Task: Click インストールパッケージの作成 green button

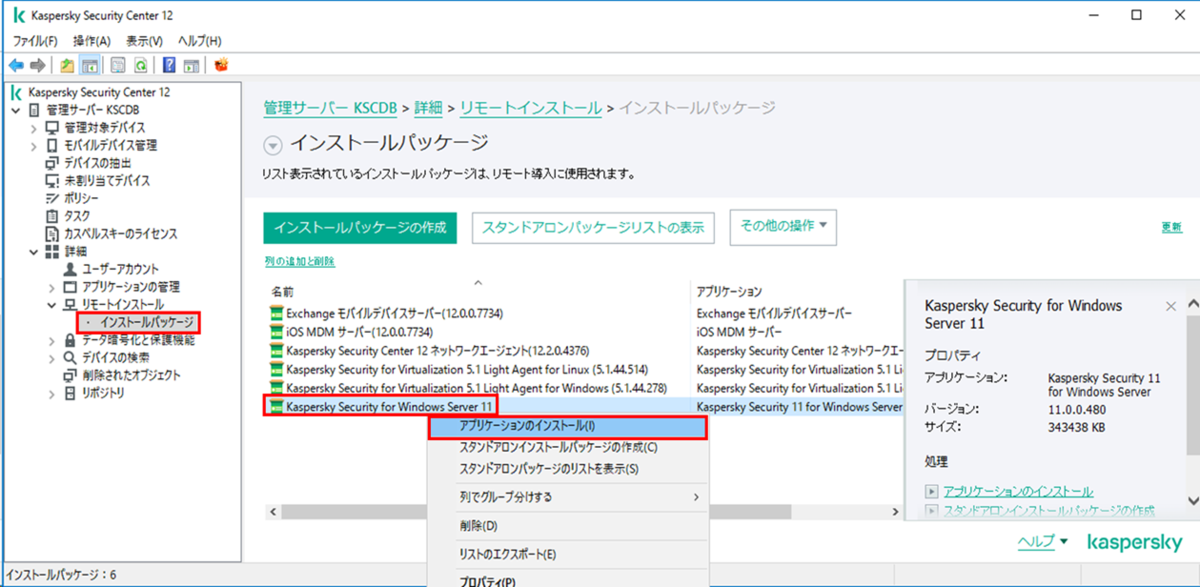Action: pos(360,227)
